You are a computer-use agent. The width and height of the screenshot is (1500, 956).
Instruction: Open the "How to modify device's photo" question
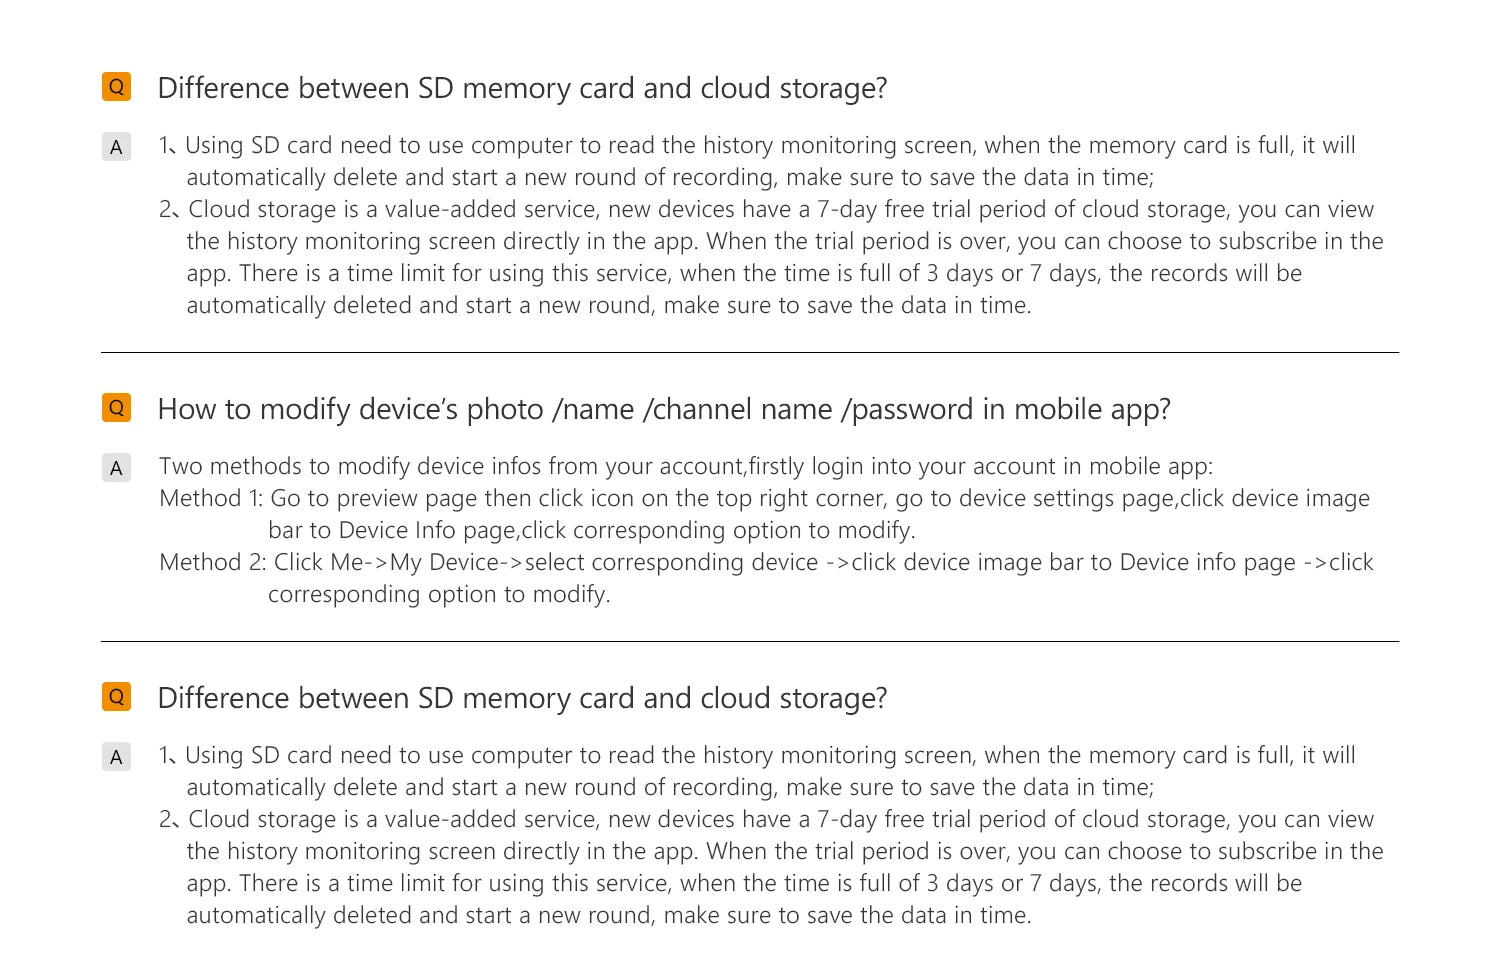[664, 409]
